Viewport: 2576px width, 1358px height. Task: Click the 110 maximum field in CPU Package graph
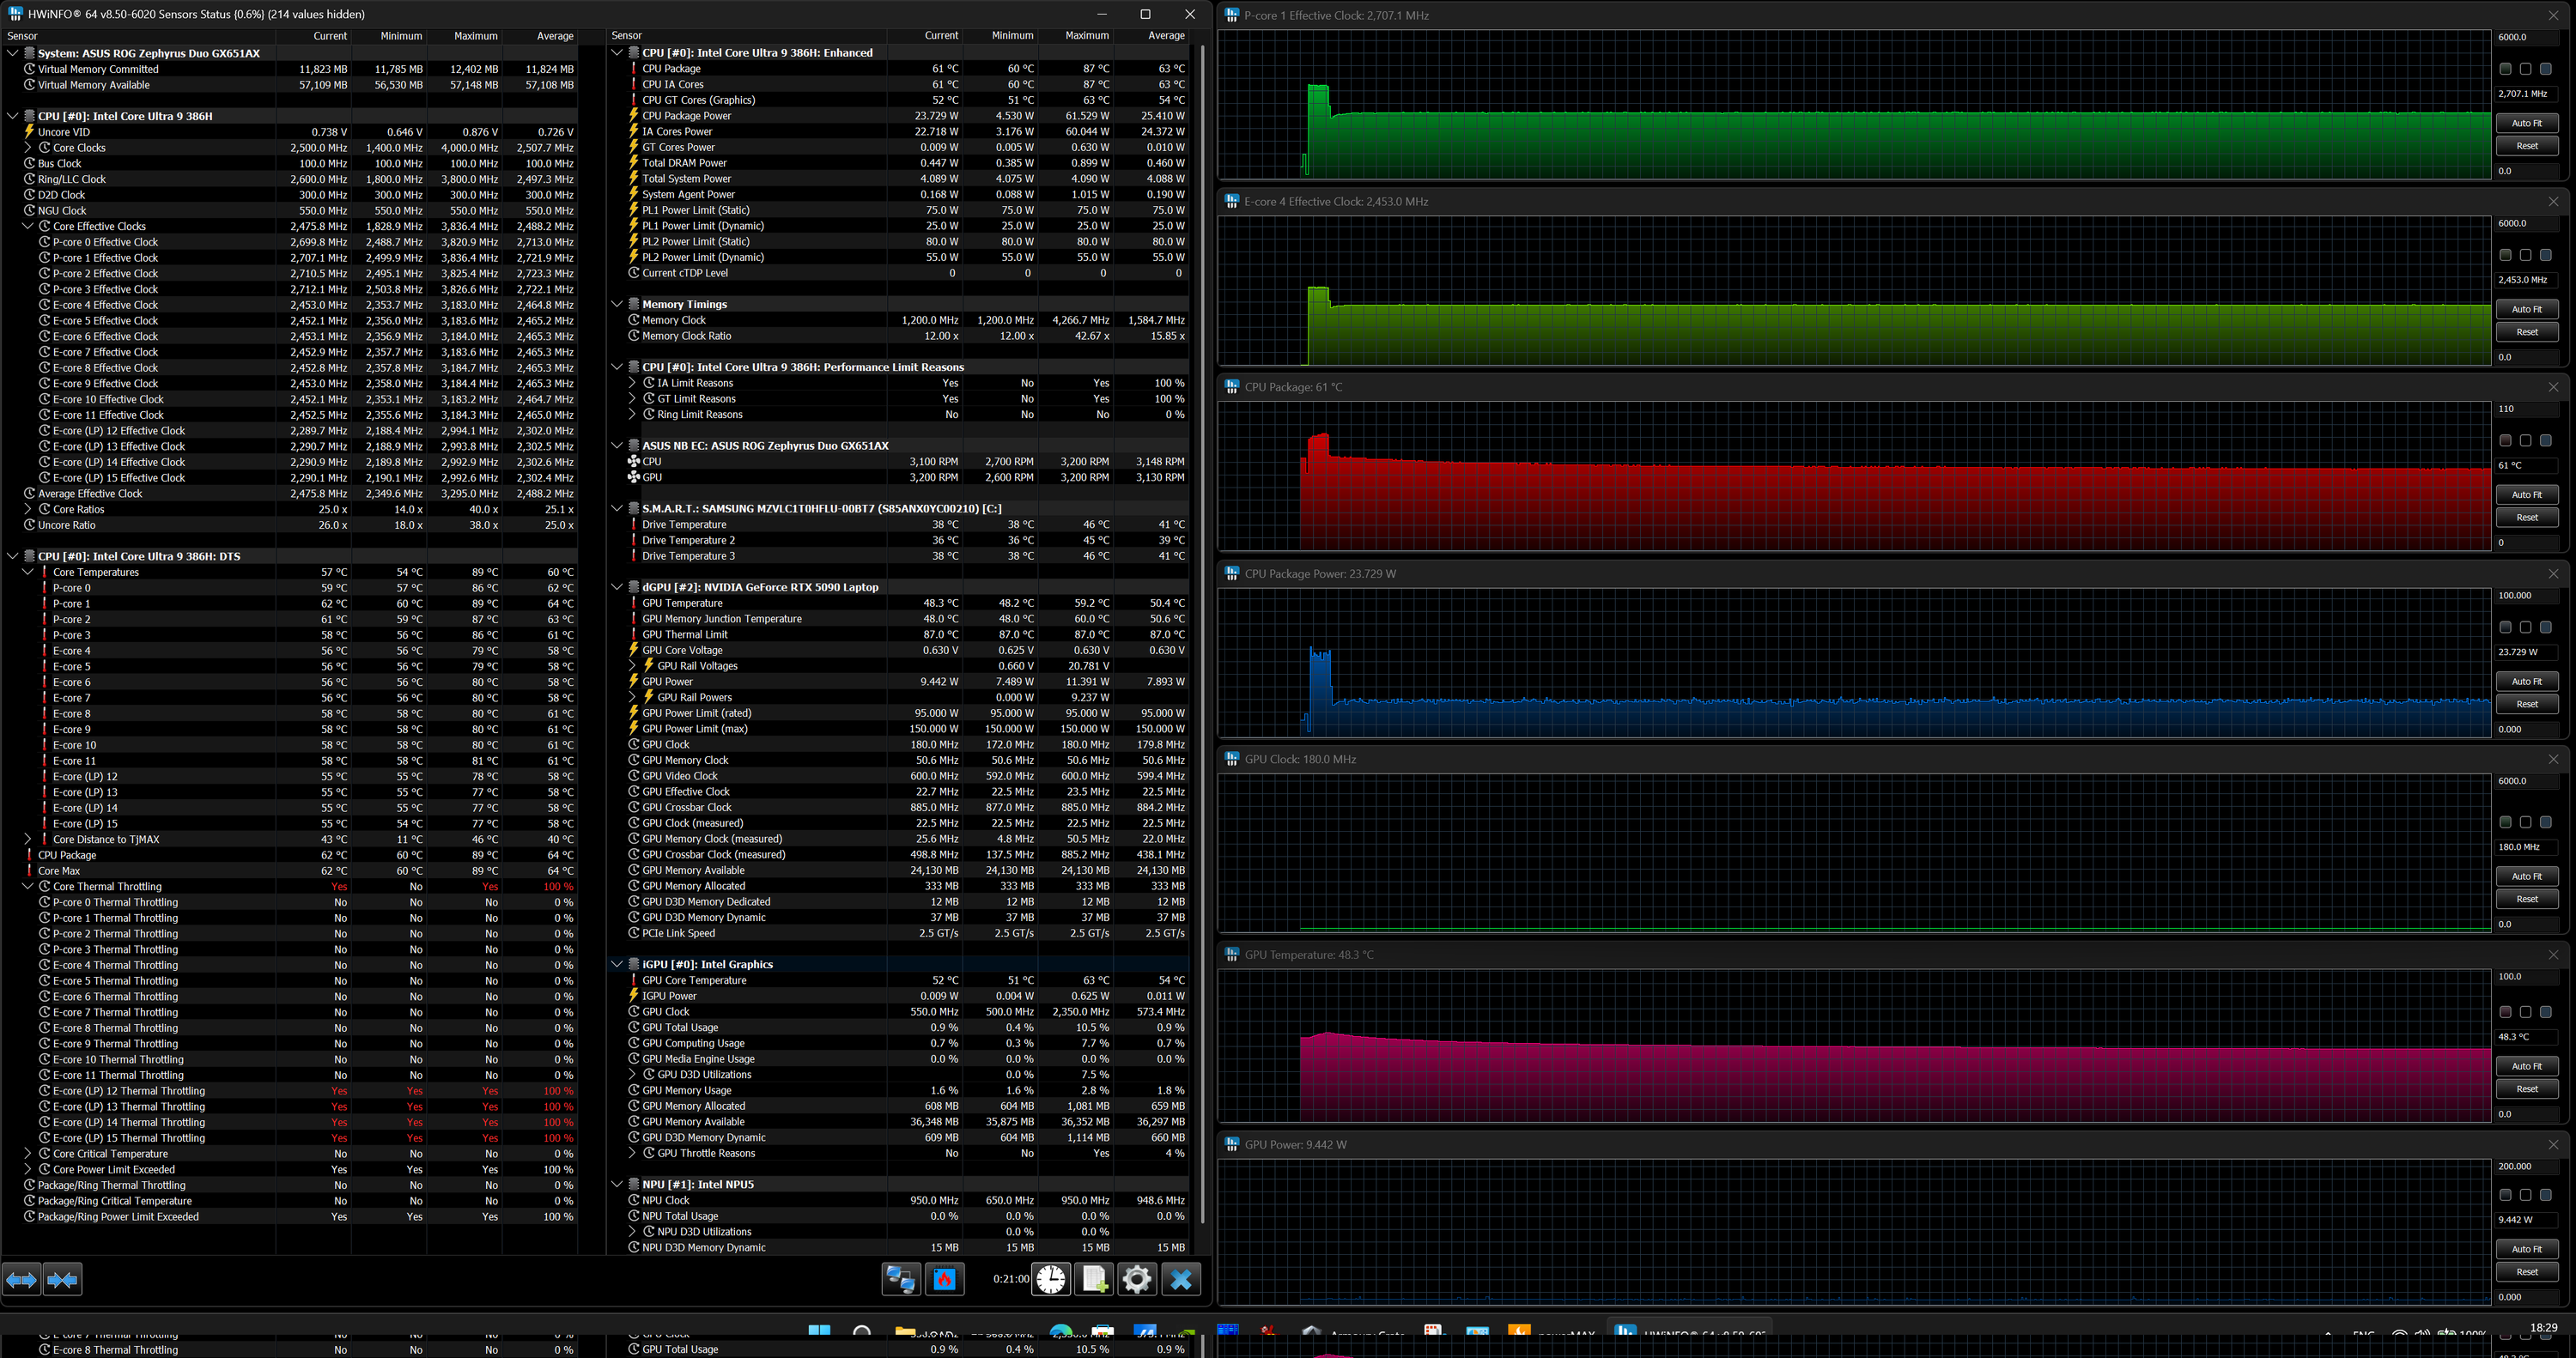2526,409
